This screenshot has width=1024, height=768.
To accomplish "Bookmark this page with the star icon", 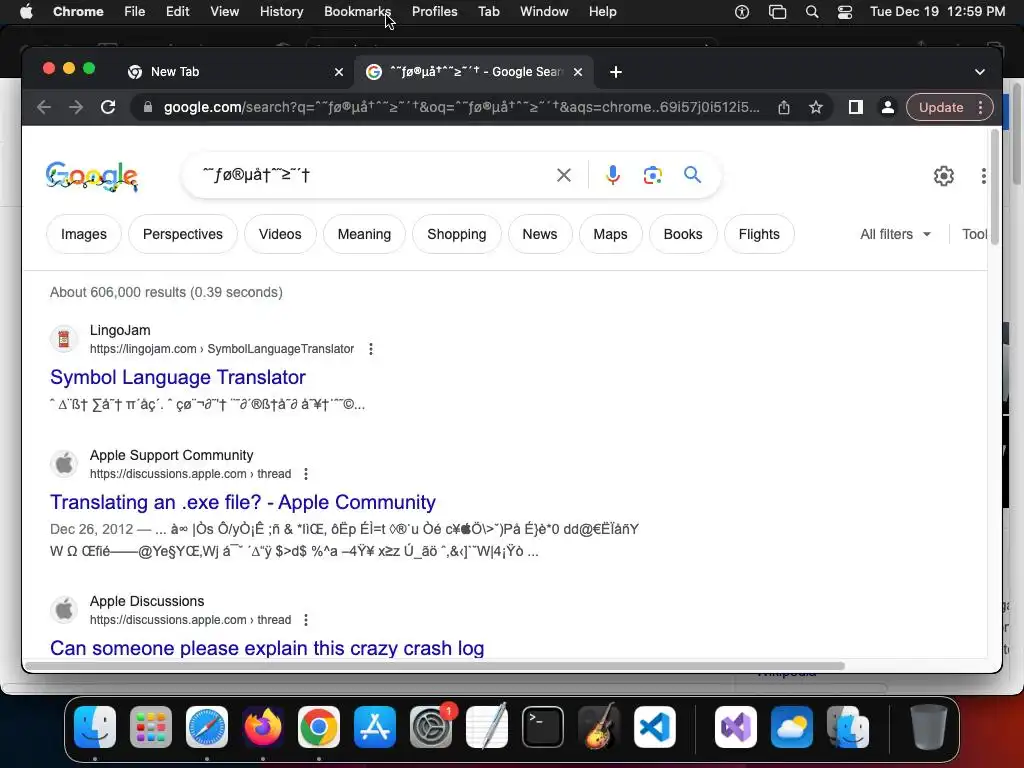I will click(x=816, y=107).
